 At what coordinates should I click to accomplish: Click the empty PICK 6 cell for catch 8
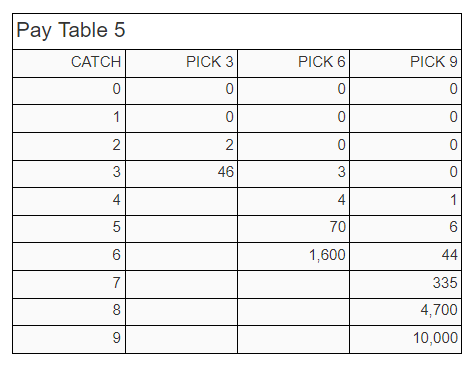pos(293,312)
